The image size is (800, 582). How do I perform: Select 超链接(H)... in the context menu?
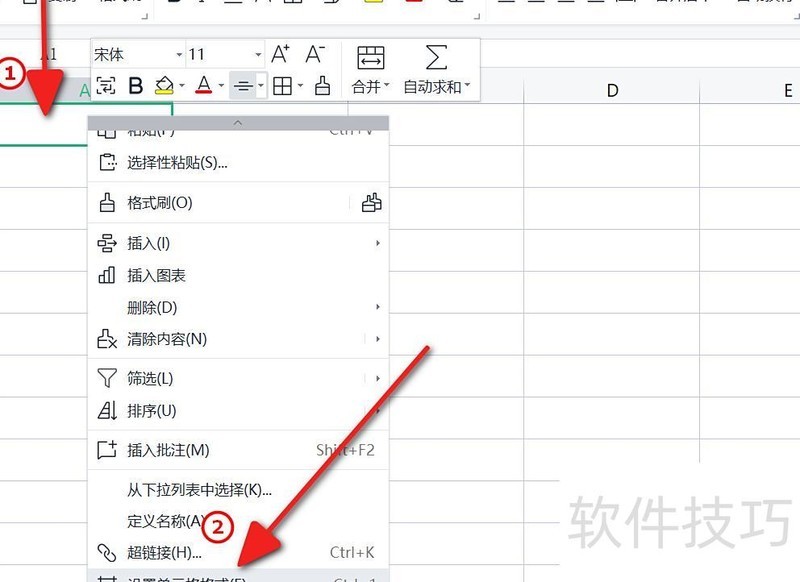click(238, 552)
